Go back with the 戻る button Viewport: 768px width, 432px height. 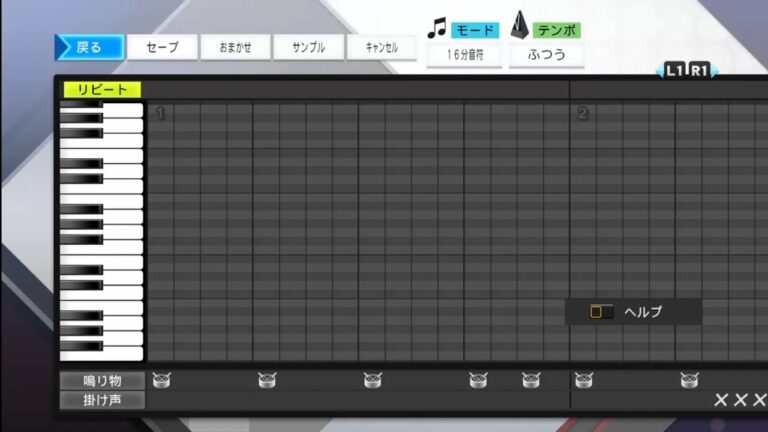pos(89,47)
